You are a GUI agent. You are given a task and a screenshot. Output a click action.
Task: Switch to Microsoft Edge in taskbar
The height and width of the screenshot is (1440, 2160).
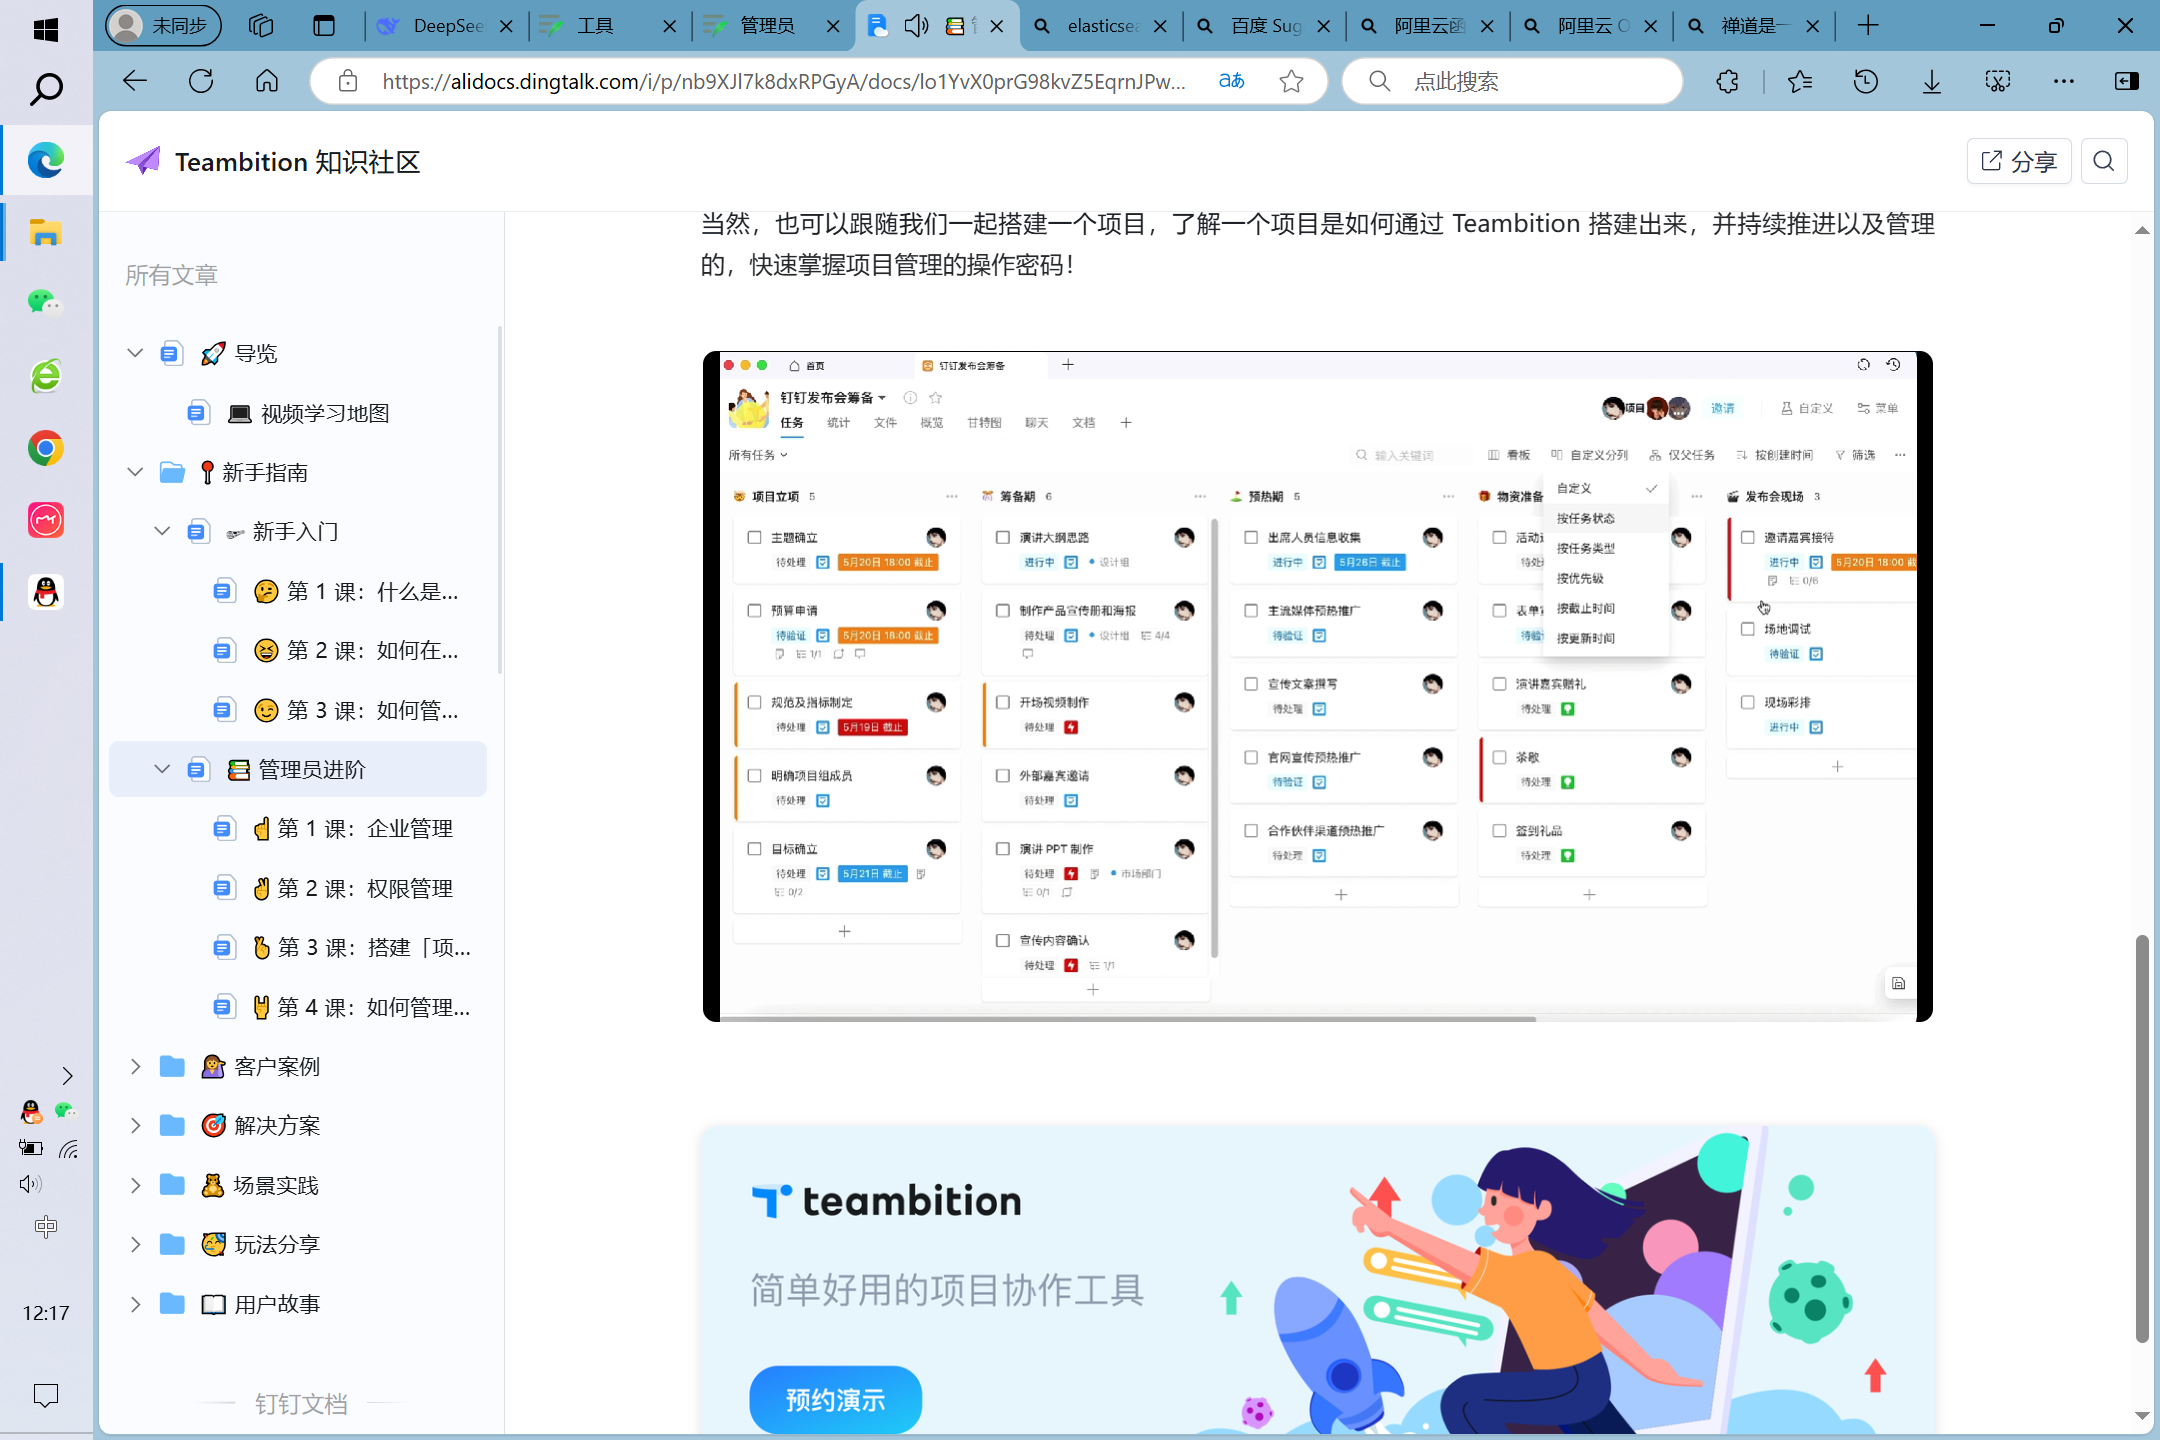pyautogui.click(x=46, y=160)
